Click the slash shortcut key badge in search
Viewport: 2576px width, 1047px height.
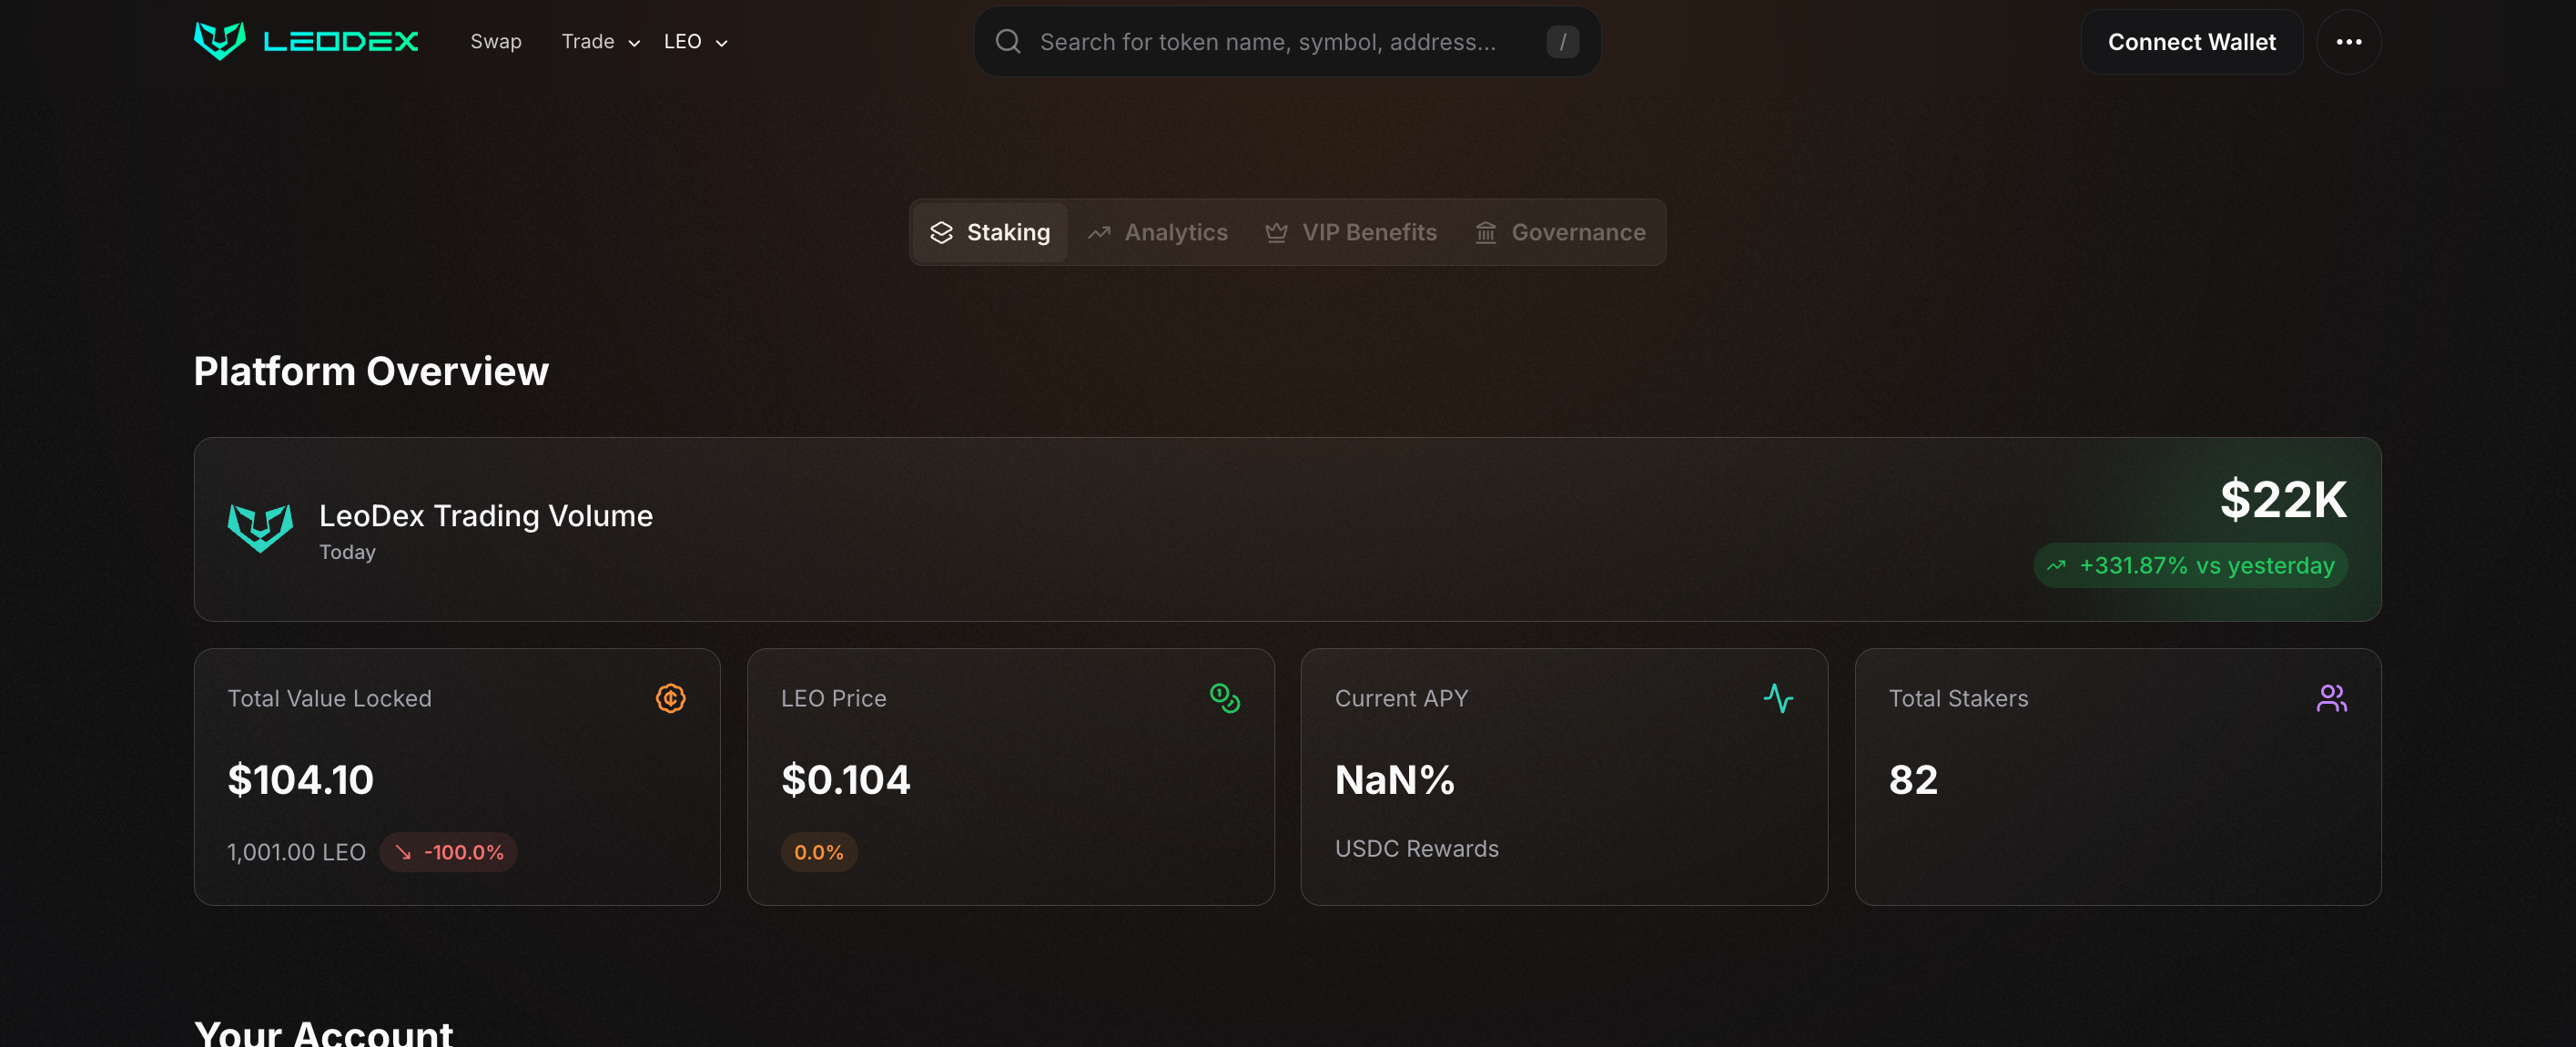tap(1562, 42)
